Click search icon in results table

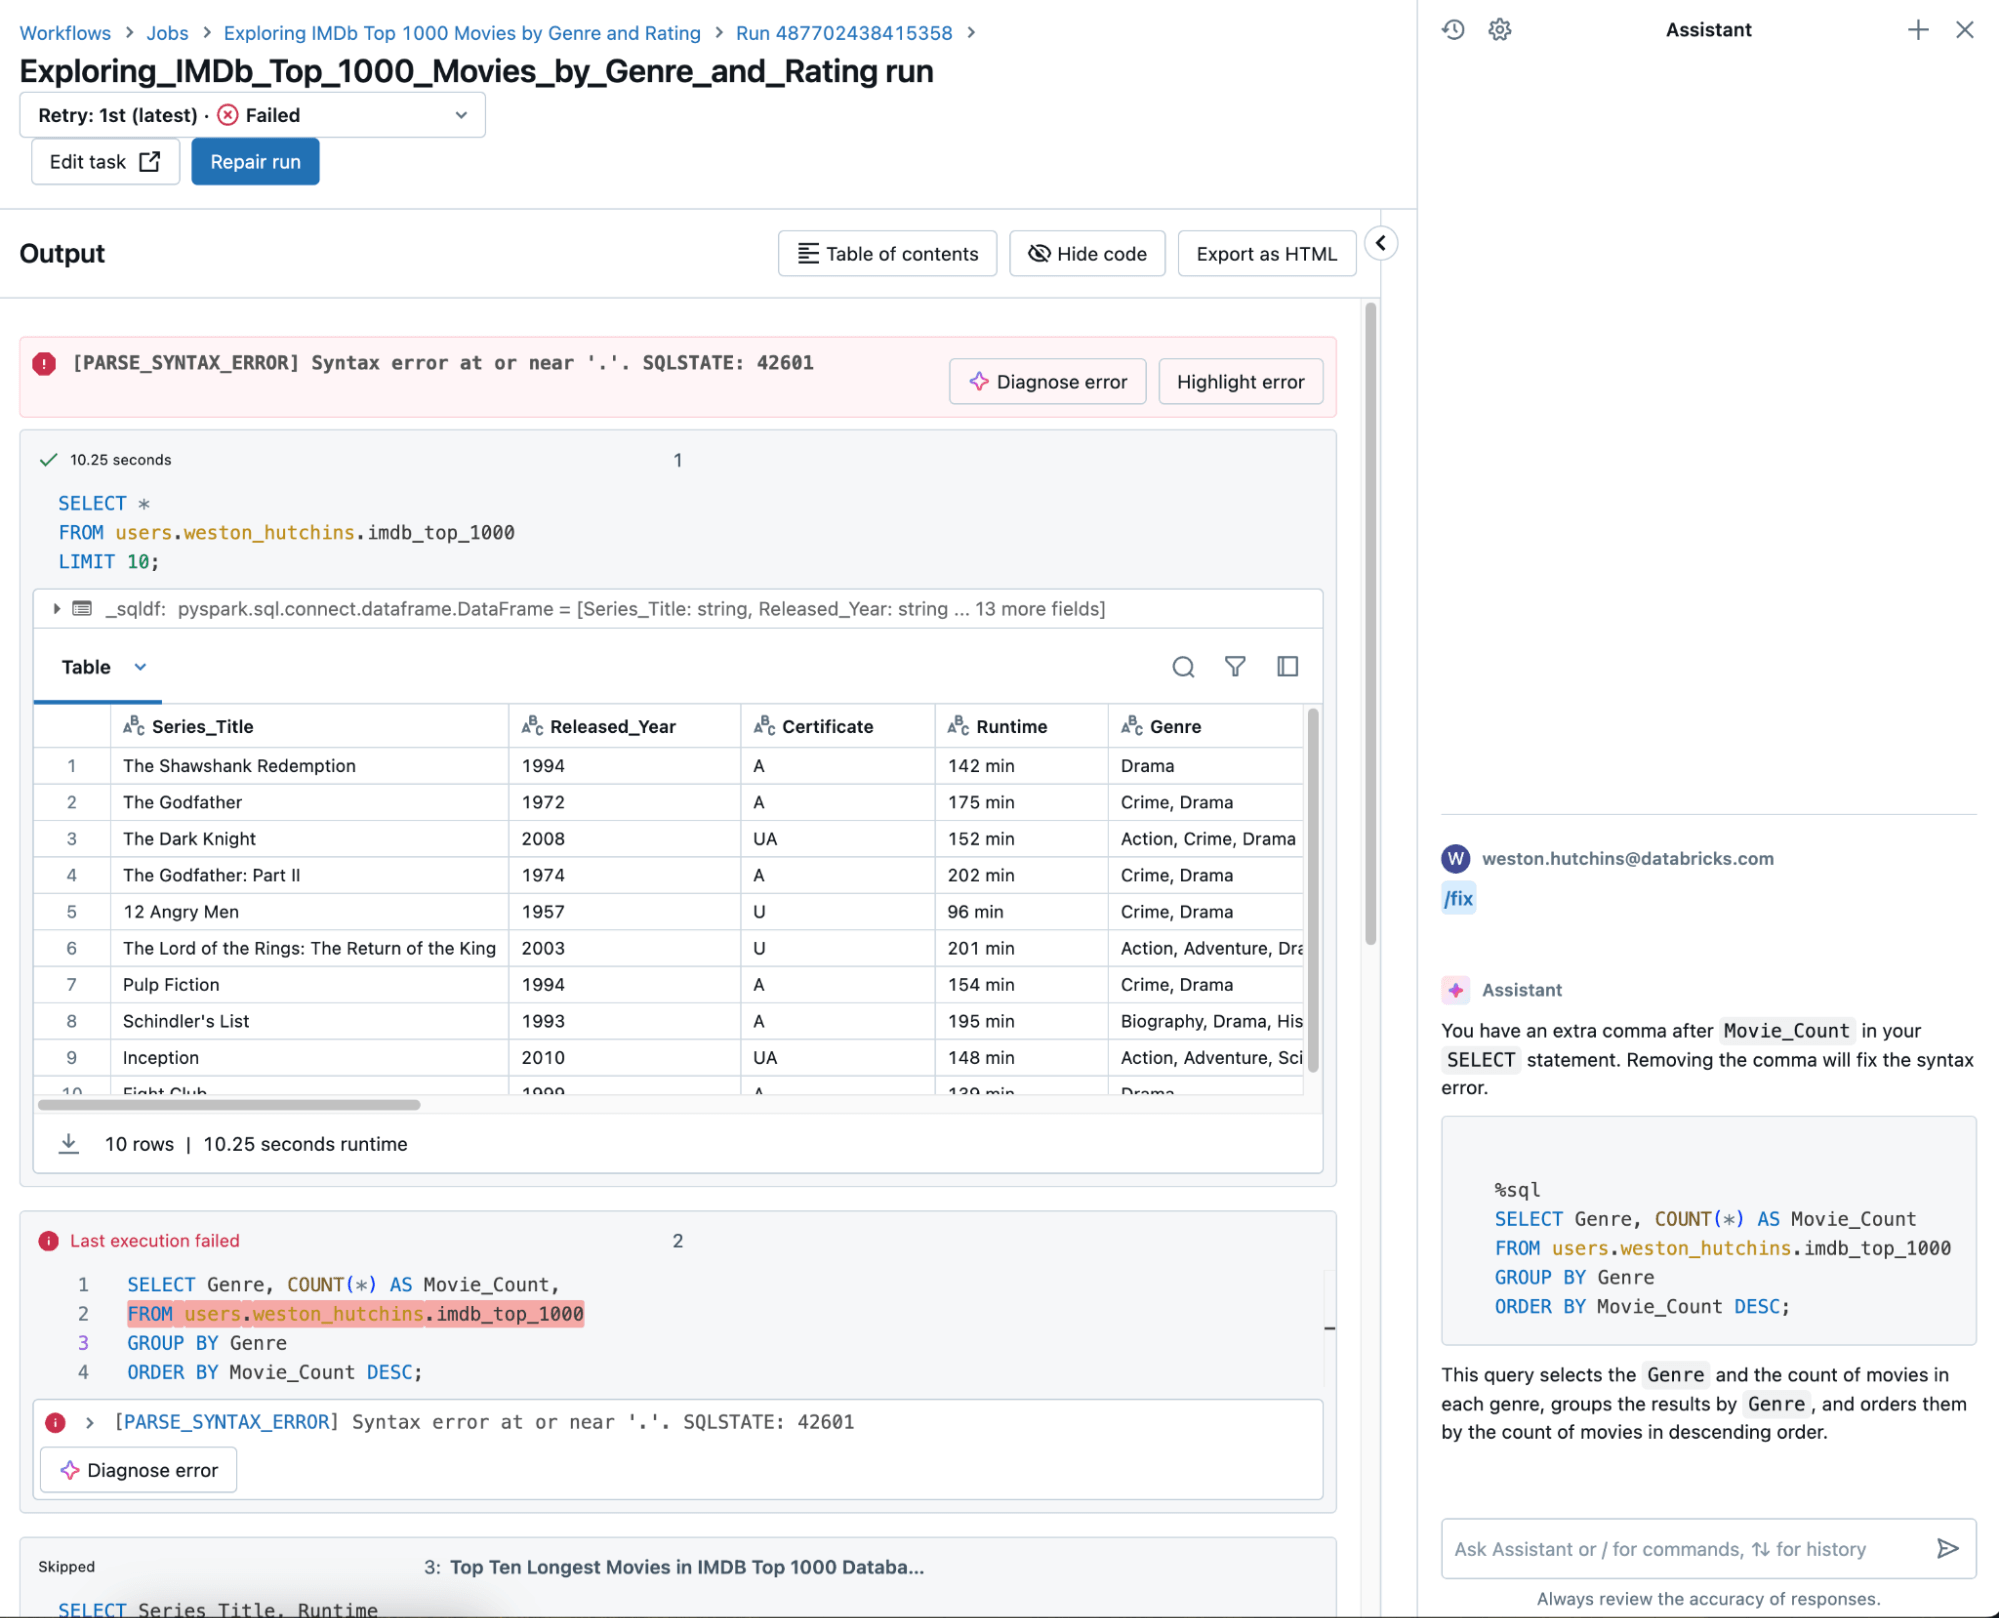click(x=1183, y=667)
